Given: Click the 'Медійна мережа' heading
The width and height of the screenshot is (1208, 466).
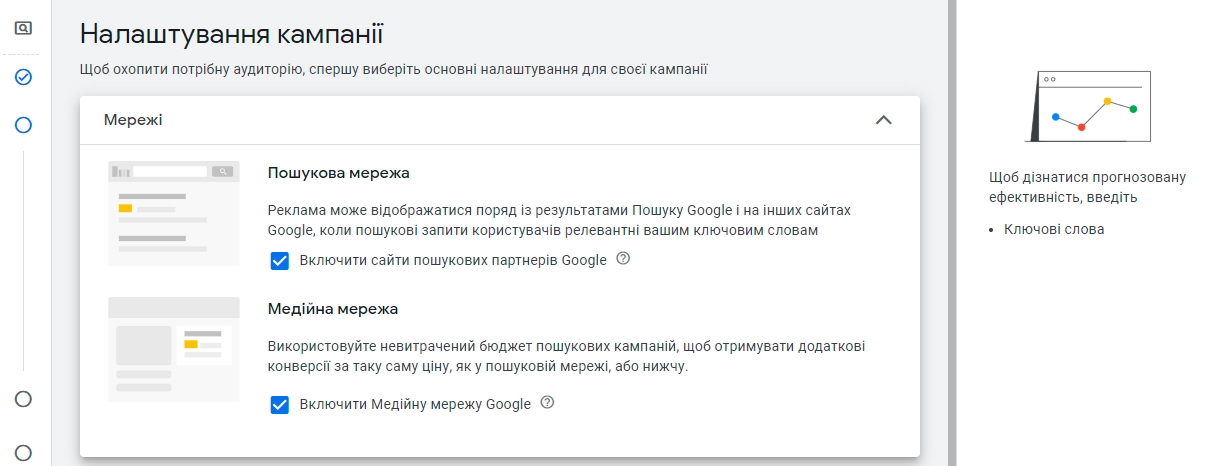Looking at the screenshot, I should click(x=333, y=309).
